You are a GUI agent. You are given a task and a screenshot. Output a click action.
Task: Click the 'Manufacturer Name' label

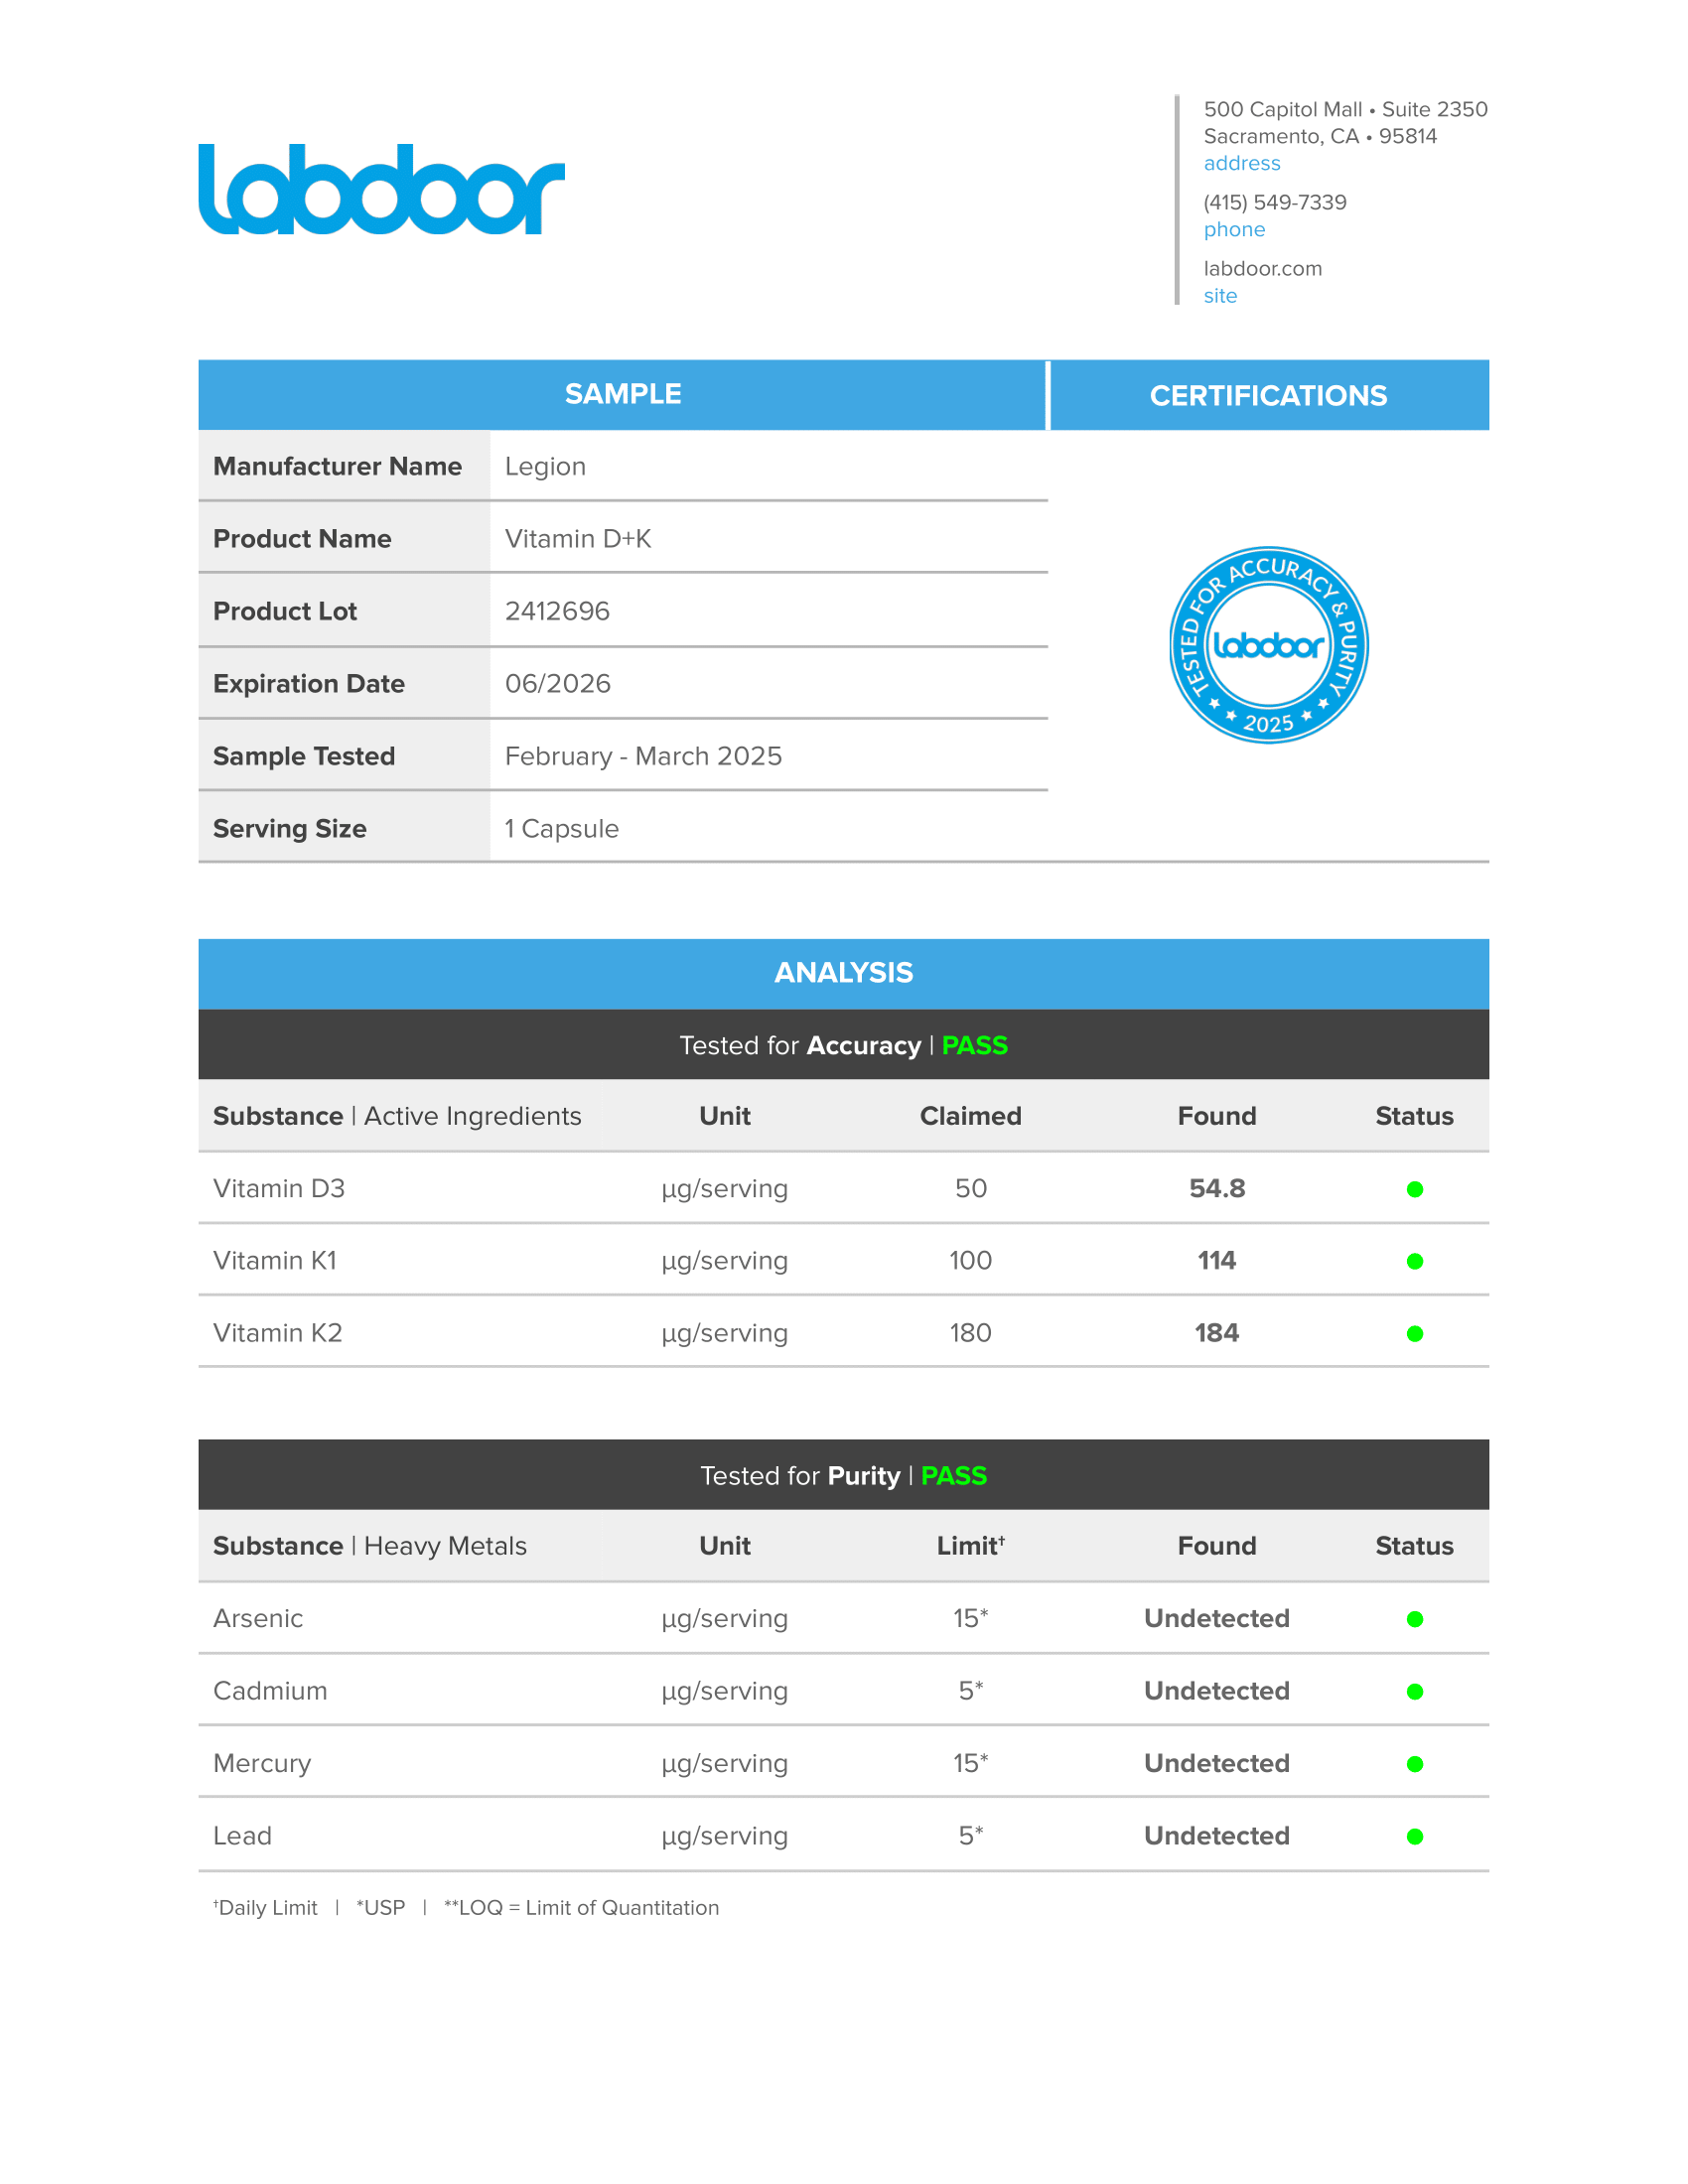coord(337,467)
